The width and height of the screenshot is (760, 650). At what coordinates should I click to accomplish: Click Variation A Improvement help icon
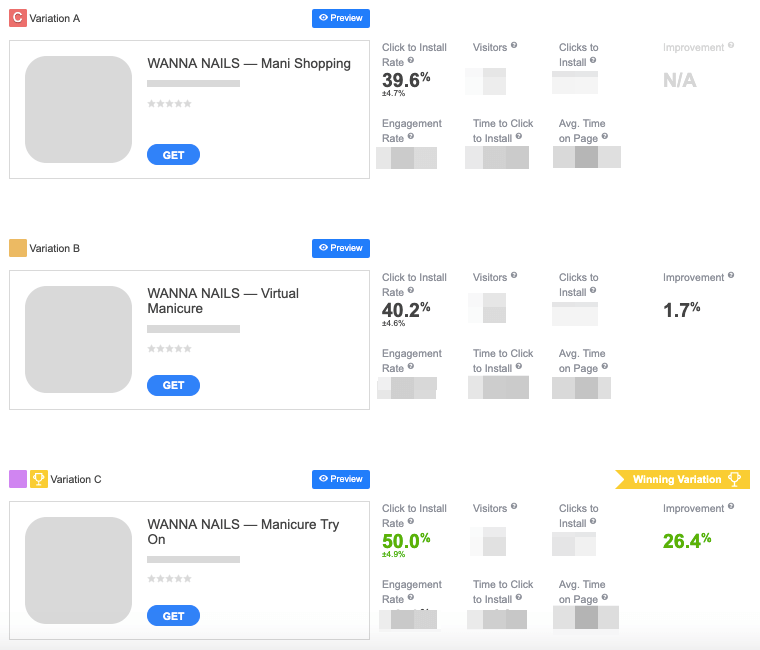coord(731,45)
